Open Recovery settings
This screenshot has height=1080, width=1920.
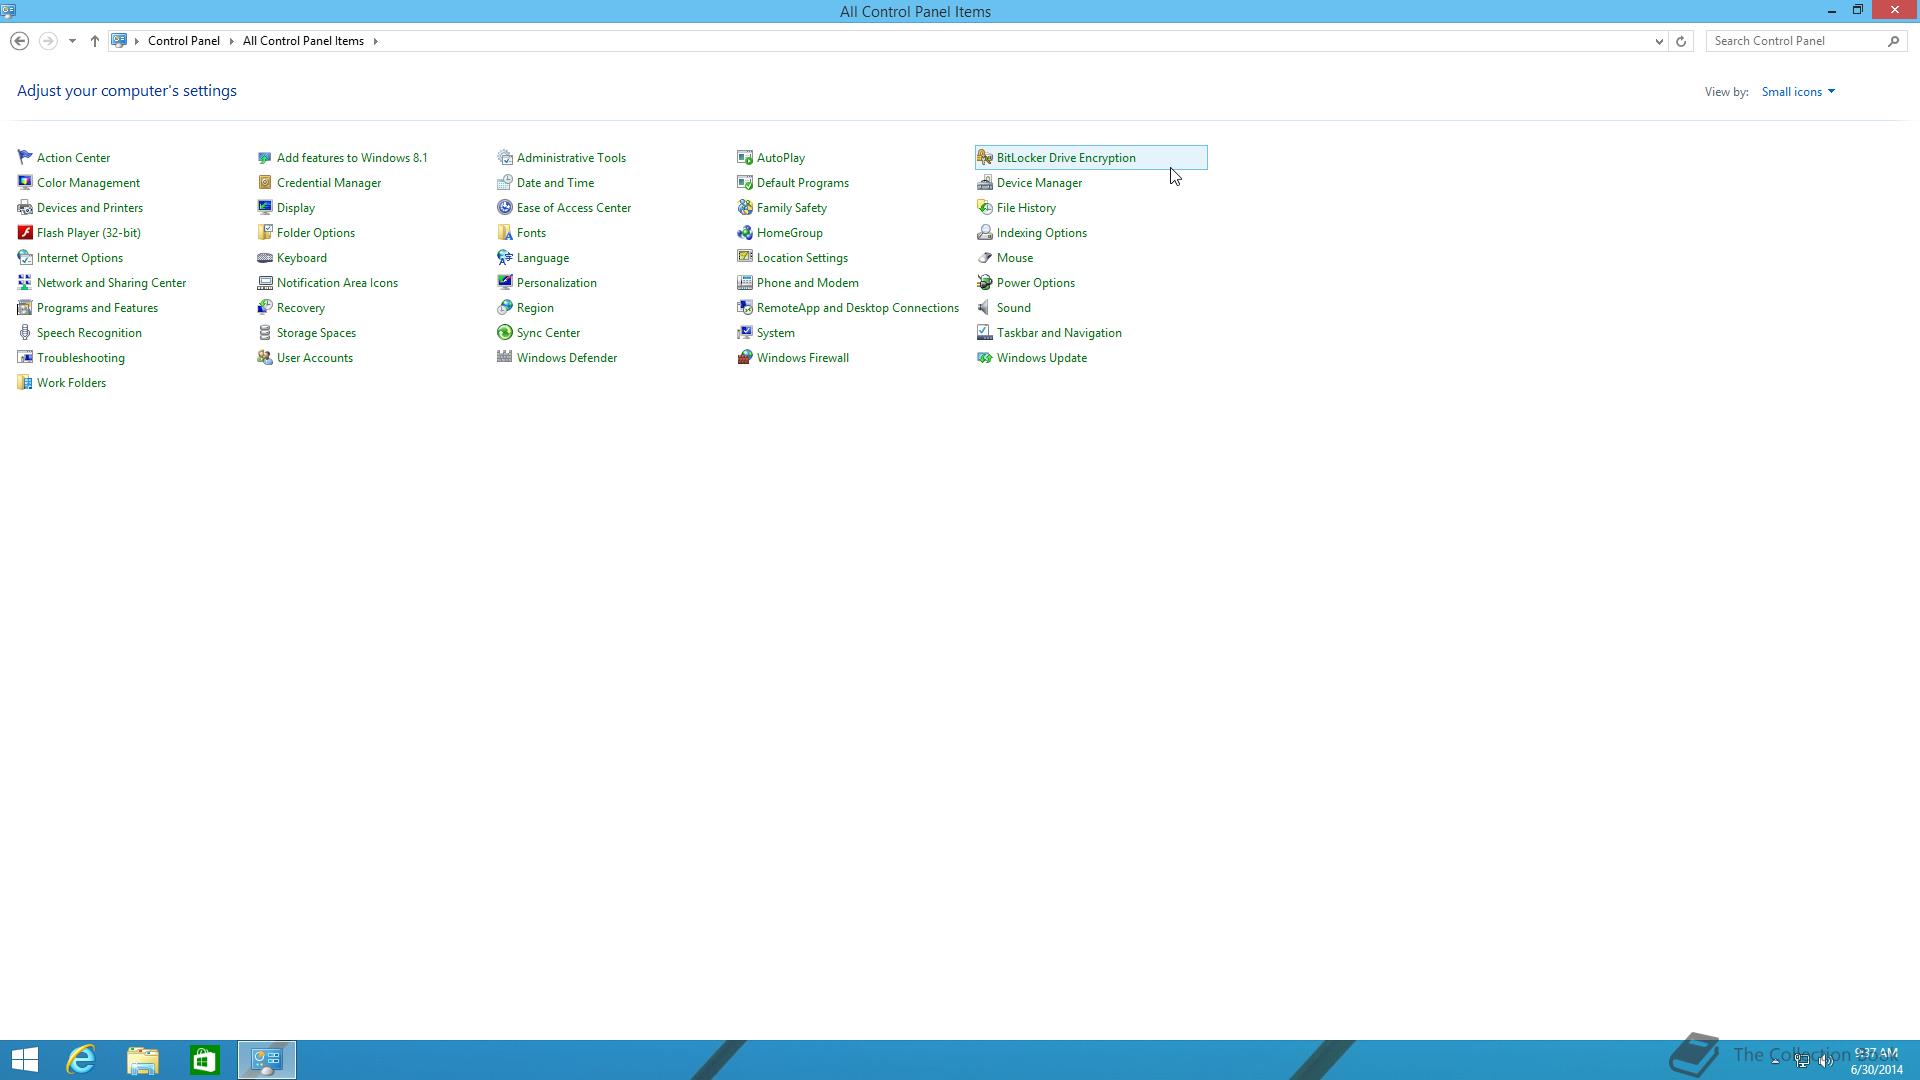coord(301,308)
